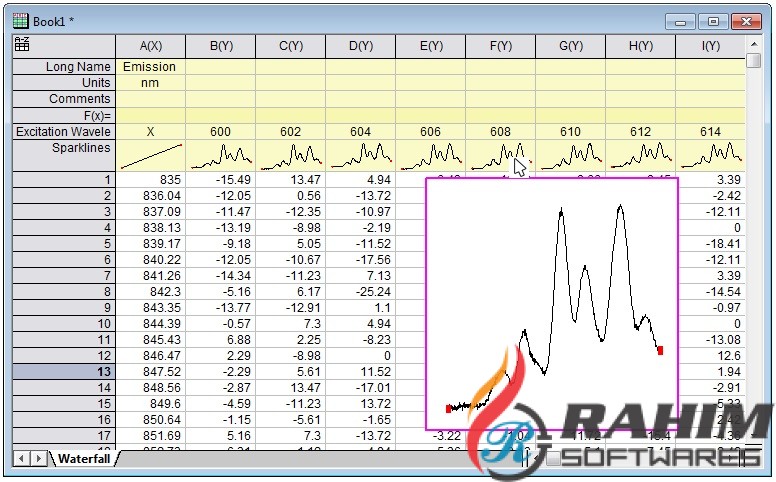Click the vertical scrollbar thumb
The width and height of the screenshot is (776, 482).
754,60
